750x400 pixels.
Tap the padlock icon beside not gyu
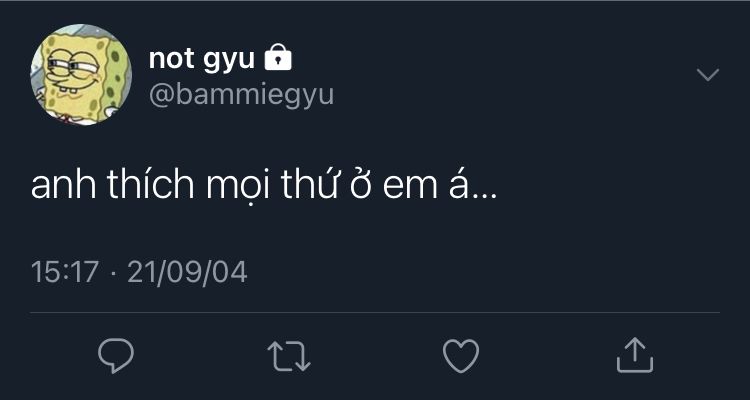(x=278, y=57)
